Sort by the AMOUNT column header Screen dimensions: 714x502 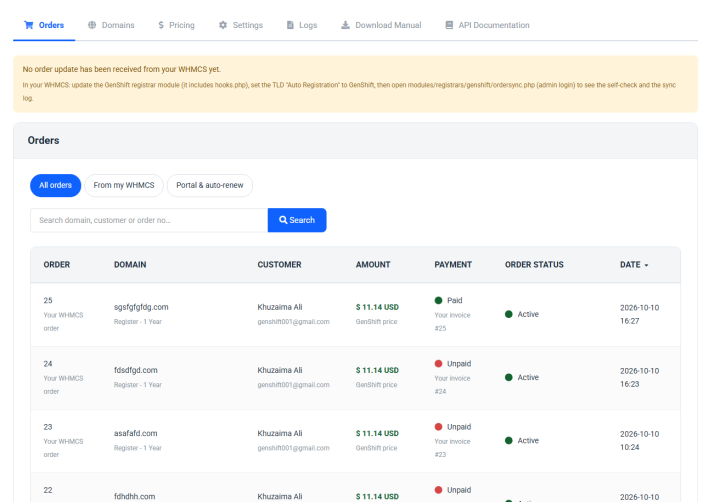tap(373, 265)
